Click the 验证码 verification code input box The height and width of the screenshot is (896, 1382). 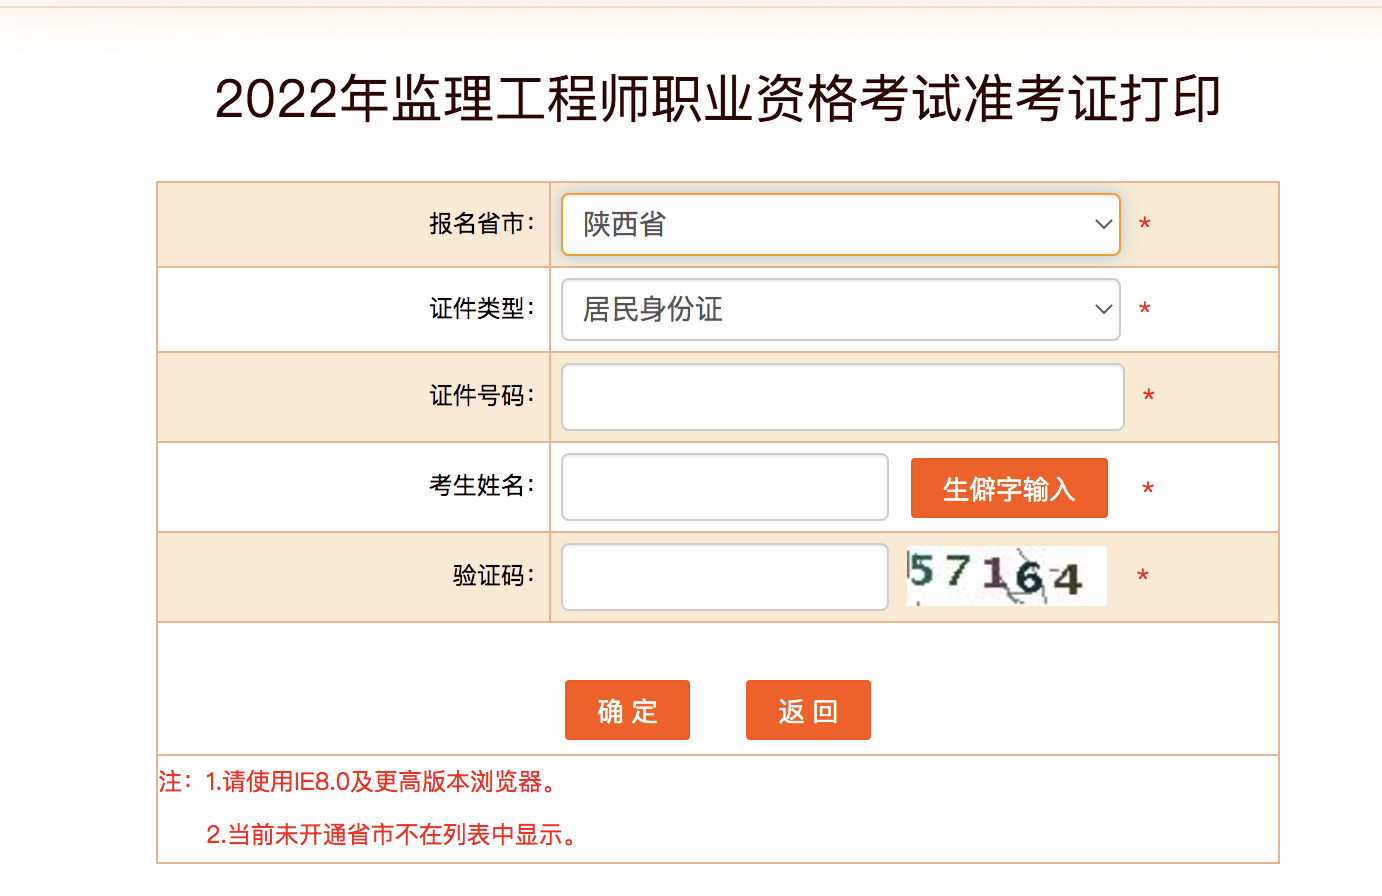(x=724, y=577)
